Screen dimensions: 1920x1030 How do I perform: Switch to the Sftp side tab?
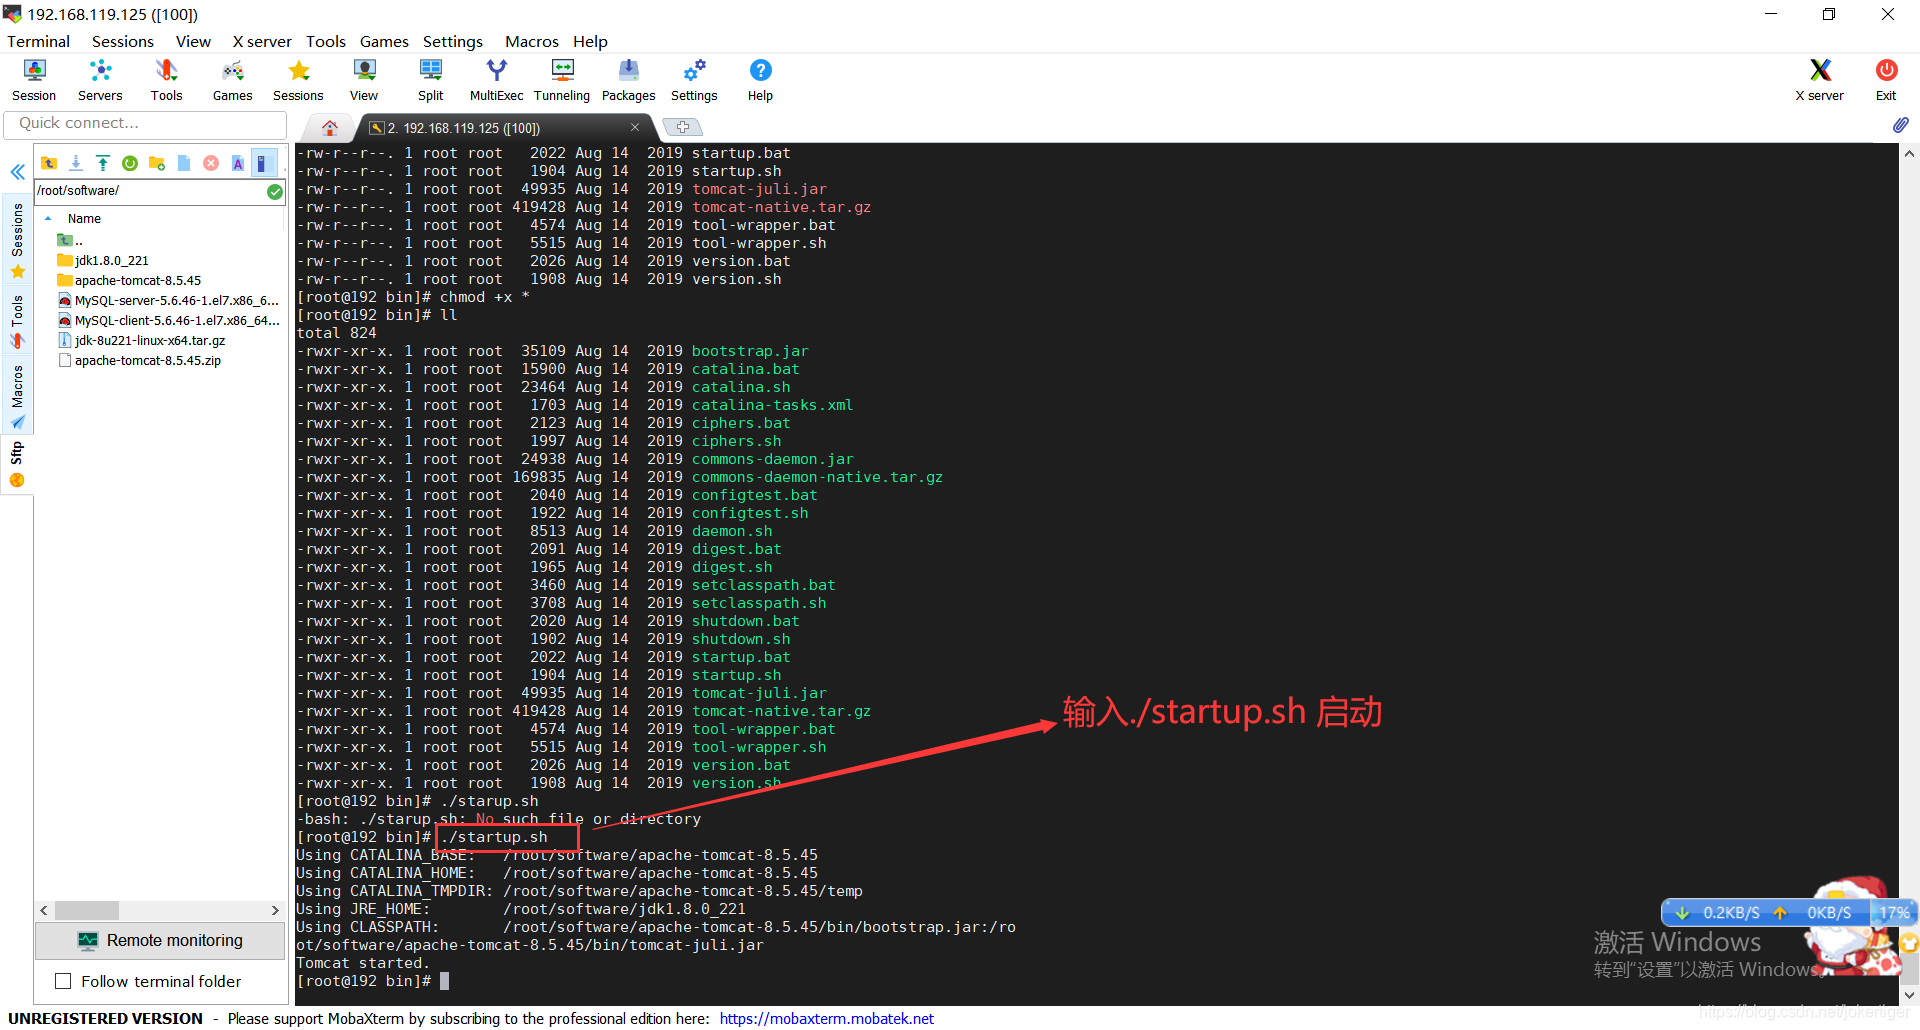tap(17, 464)
